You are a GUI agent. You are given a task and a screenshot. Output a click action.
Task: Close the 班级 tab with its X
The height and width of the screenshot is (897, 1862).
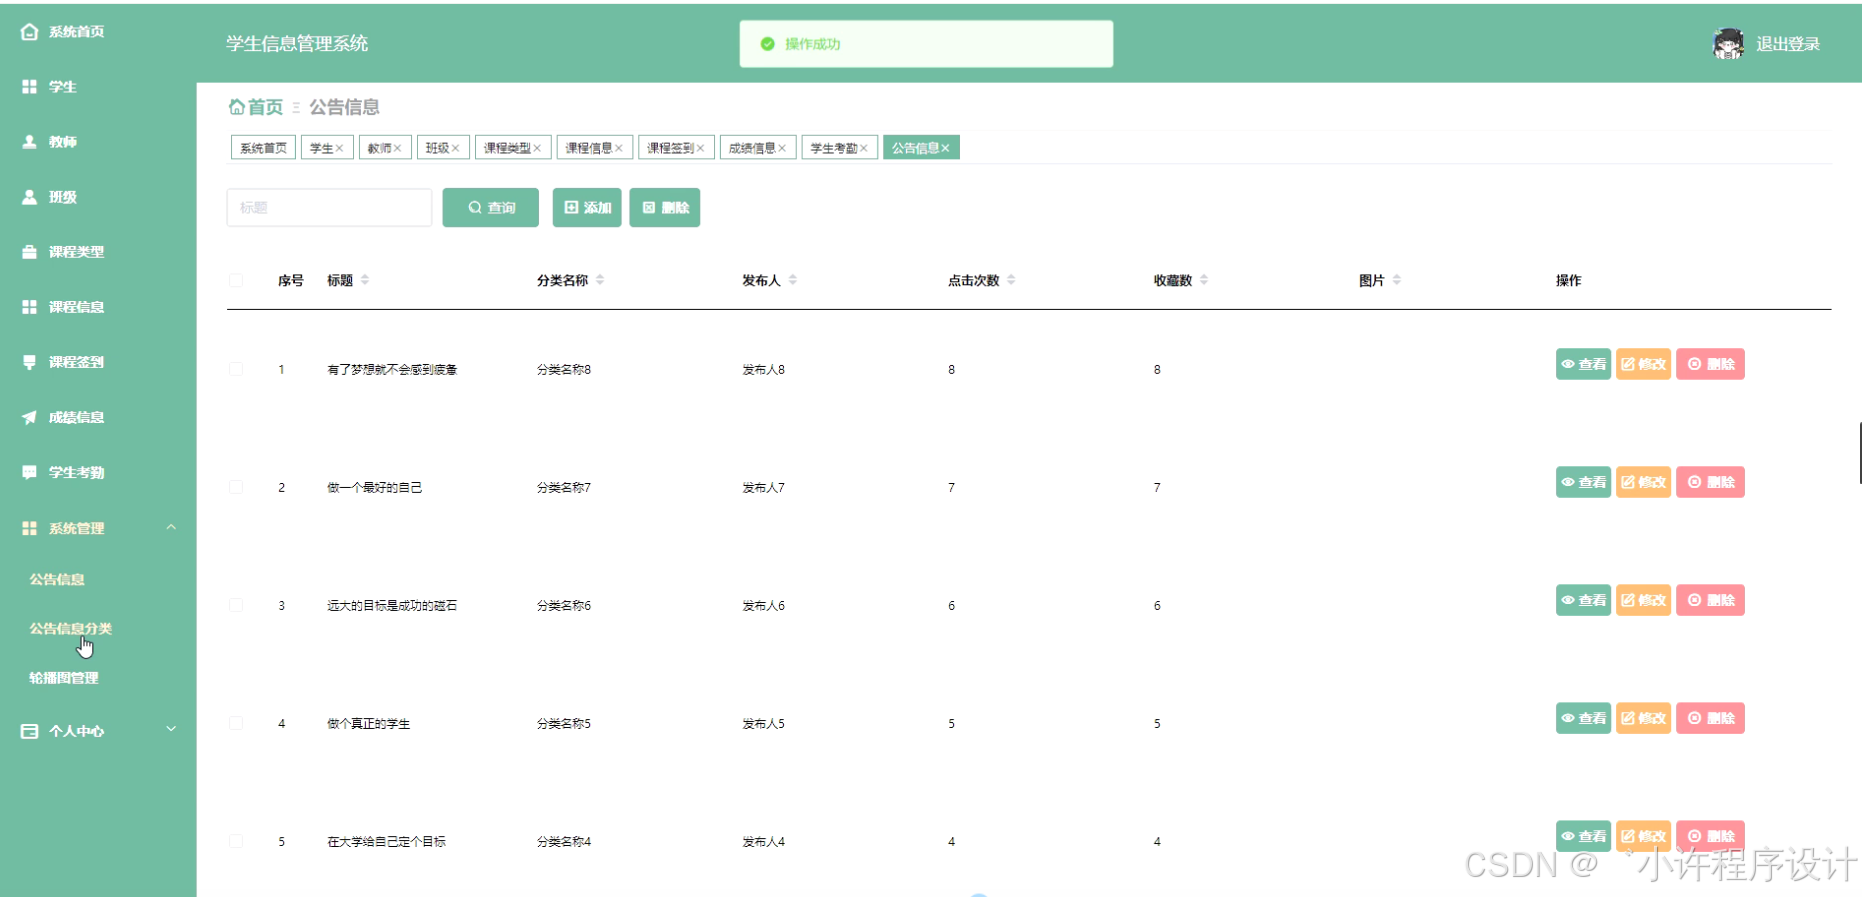(455, 148)
